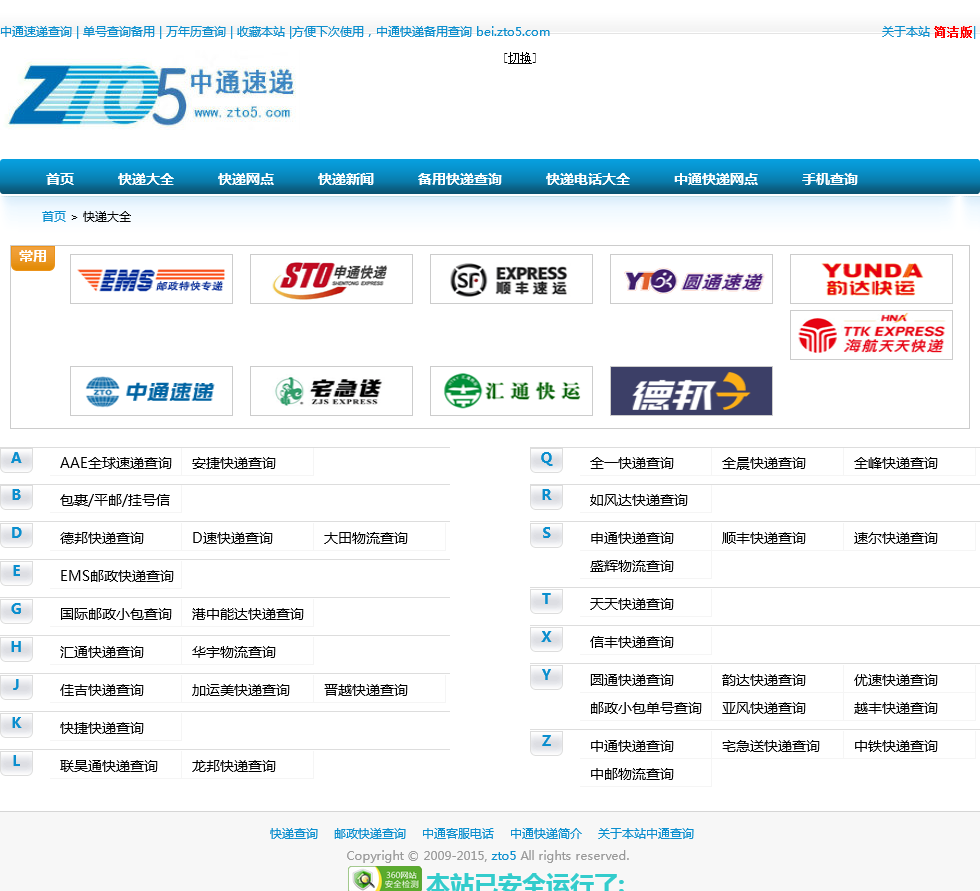Open 港中能达快递查询

point(248,614)
